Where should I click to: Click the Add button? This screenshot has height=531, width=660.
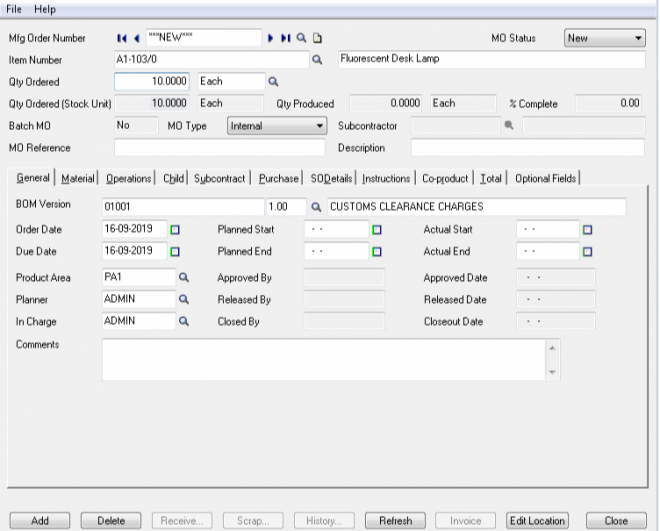tap(40, 521)
